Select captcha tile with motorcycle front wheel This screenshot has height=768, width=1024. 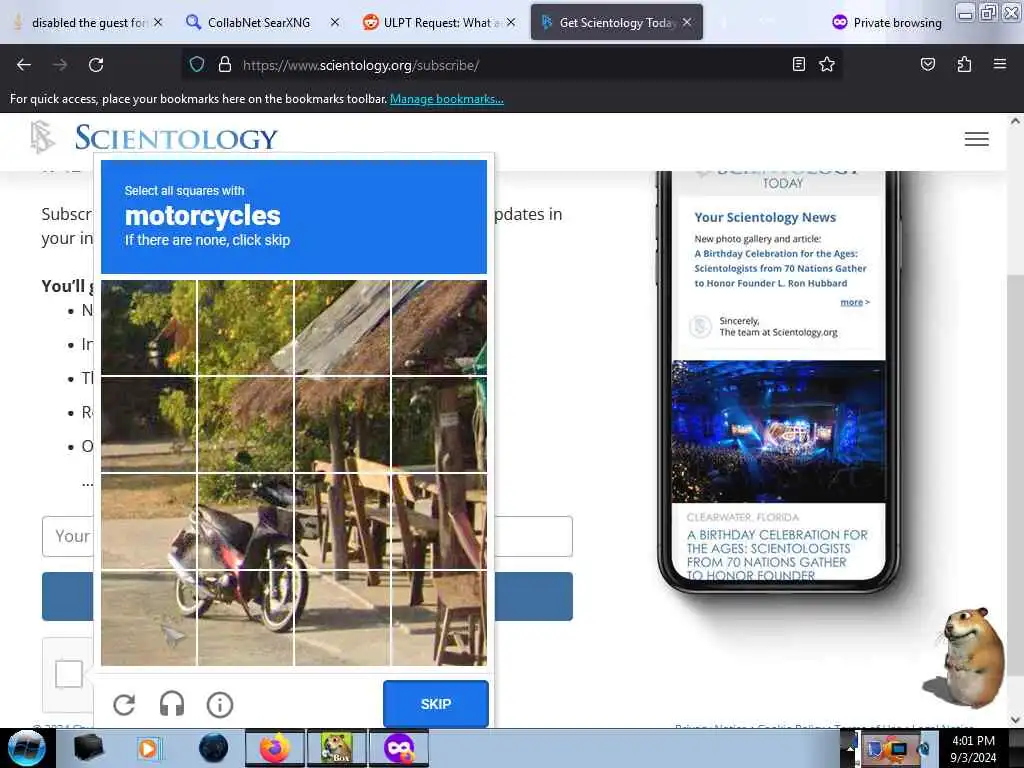246,618
